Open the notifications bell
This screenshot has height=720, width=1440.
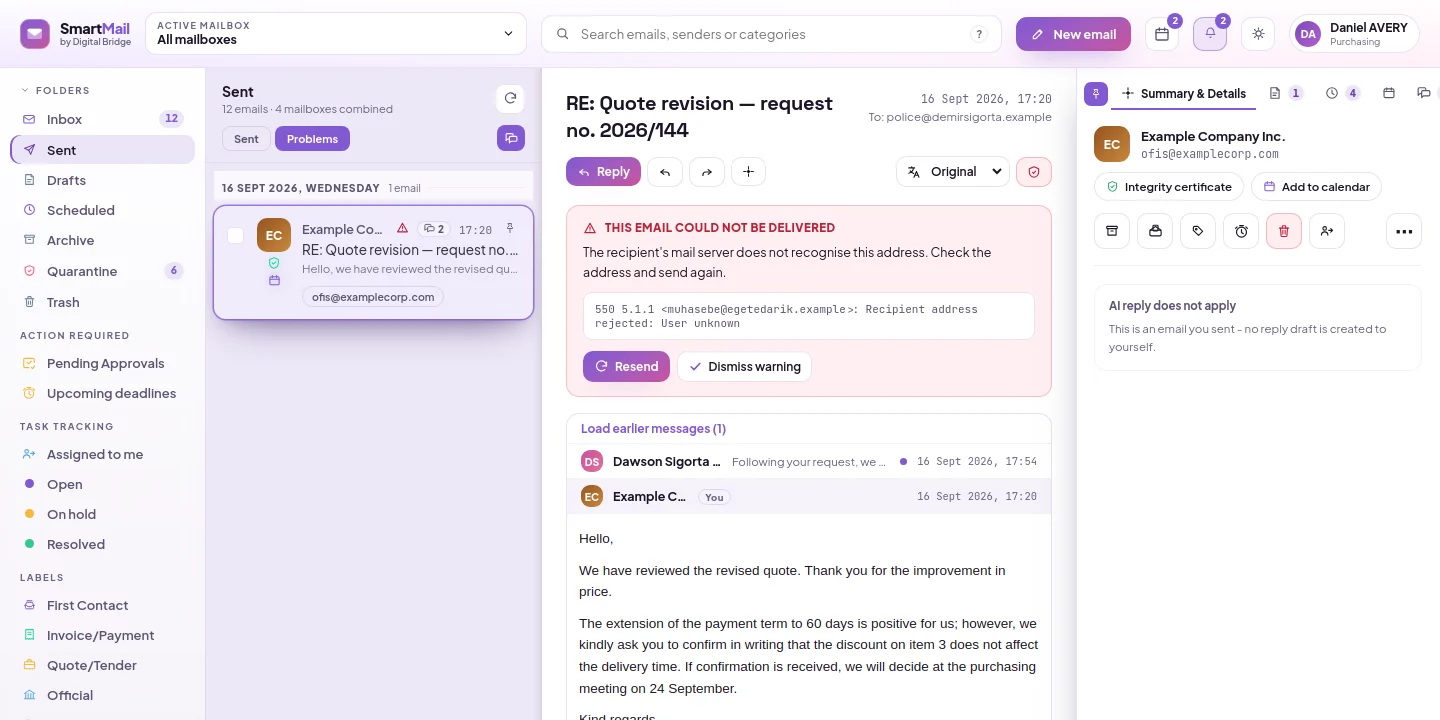coord(1210,34)
